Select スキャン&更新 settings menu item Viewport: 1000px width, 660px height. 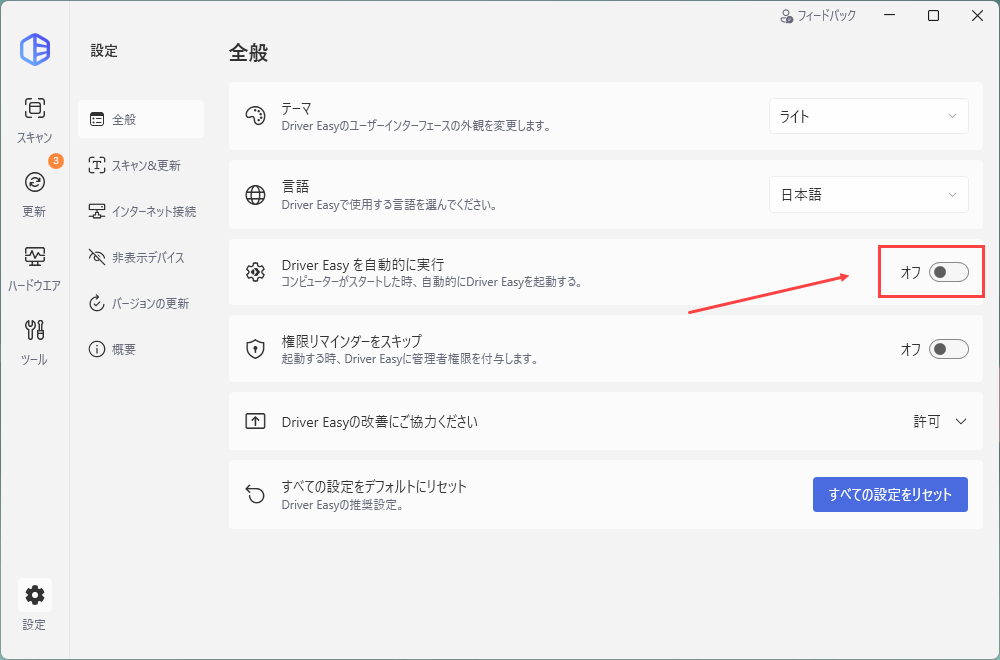[141, 165]
